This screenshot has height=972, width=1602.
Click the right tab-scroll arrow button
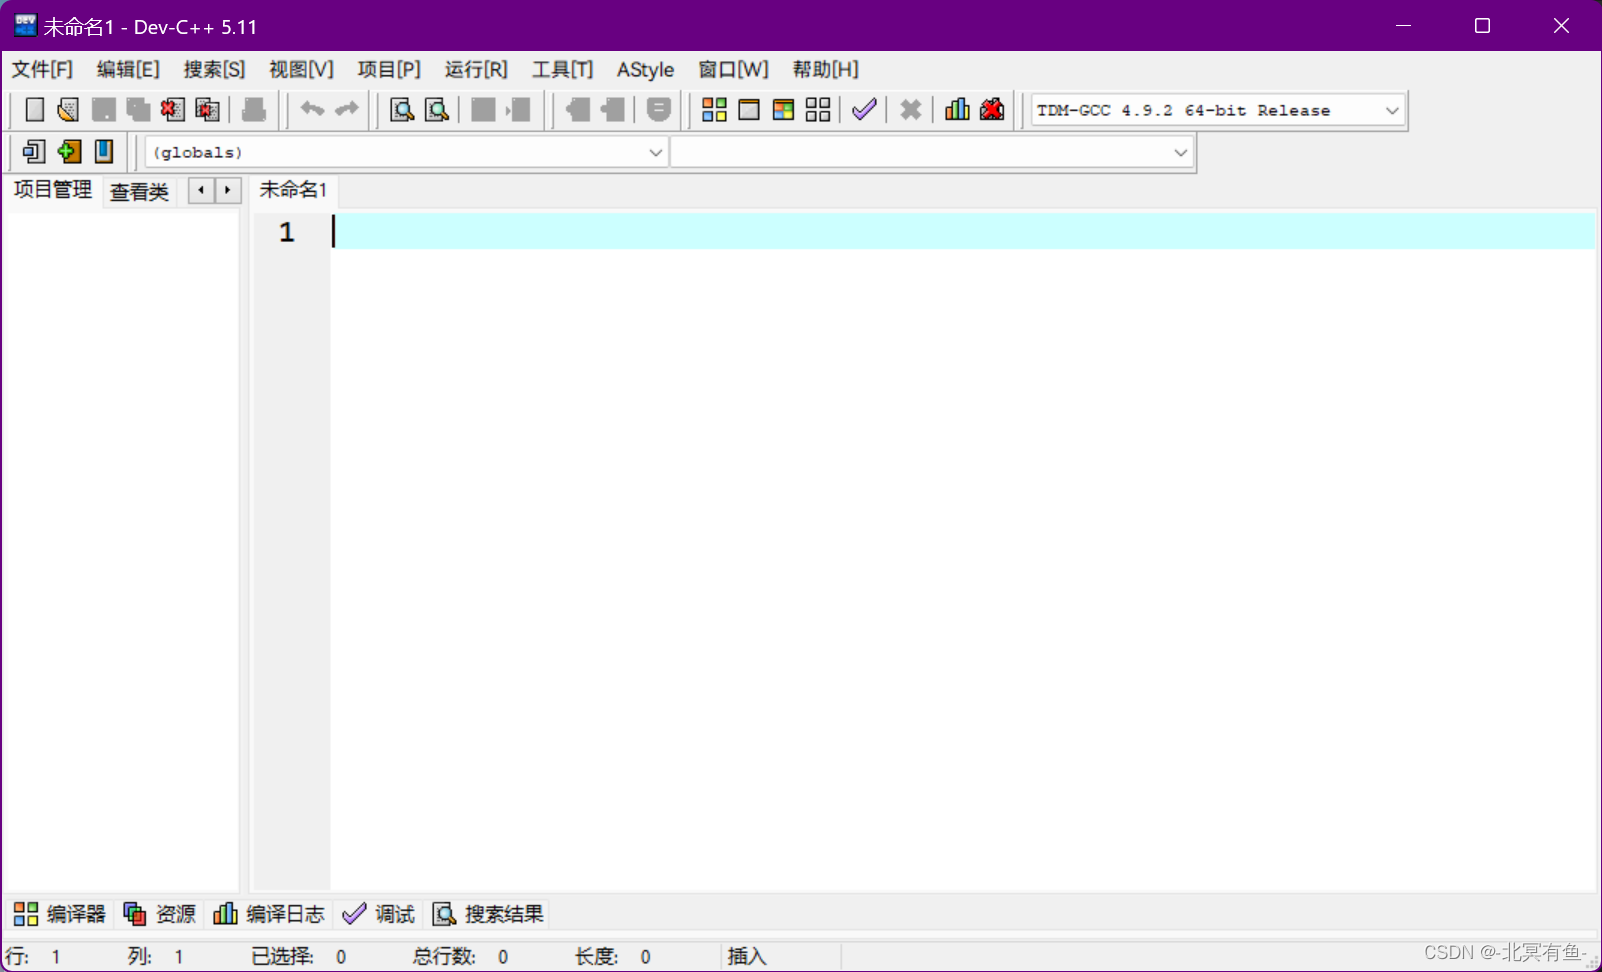tap(227, 190)
